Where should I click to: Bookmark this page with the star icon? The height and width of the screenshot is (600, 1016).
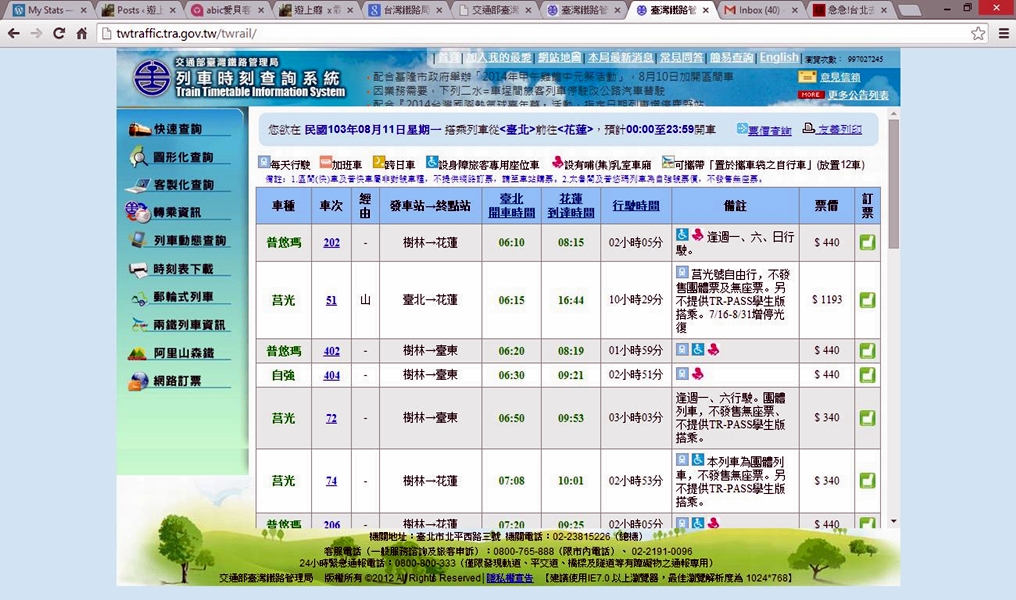(x=978, y=33)
